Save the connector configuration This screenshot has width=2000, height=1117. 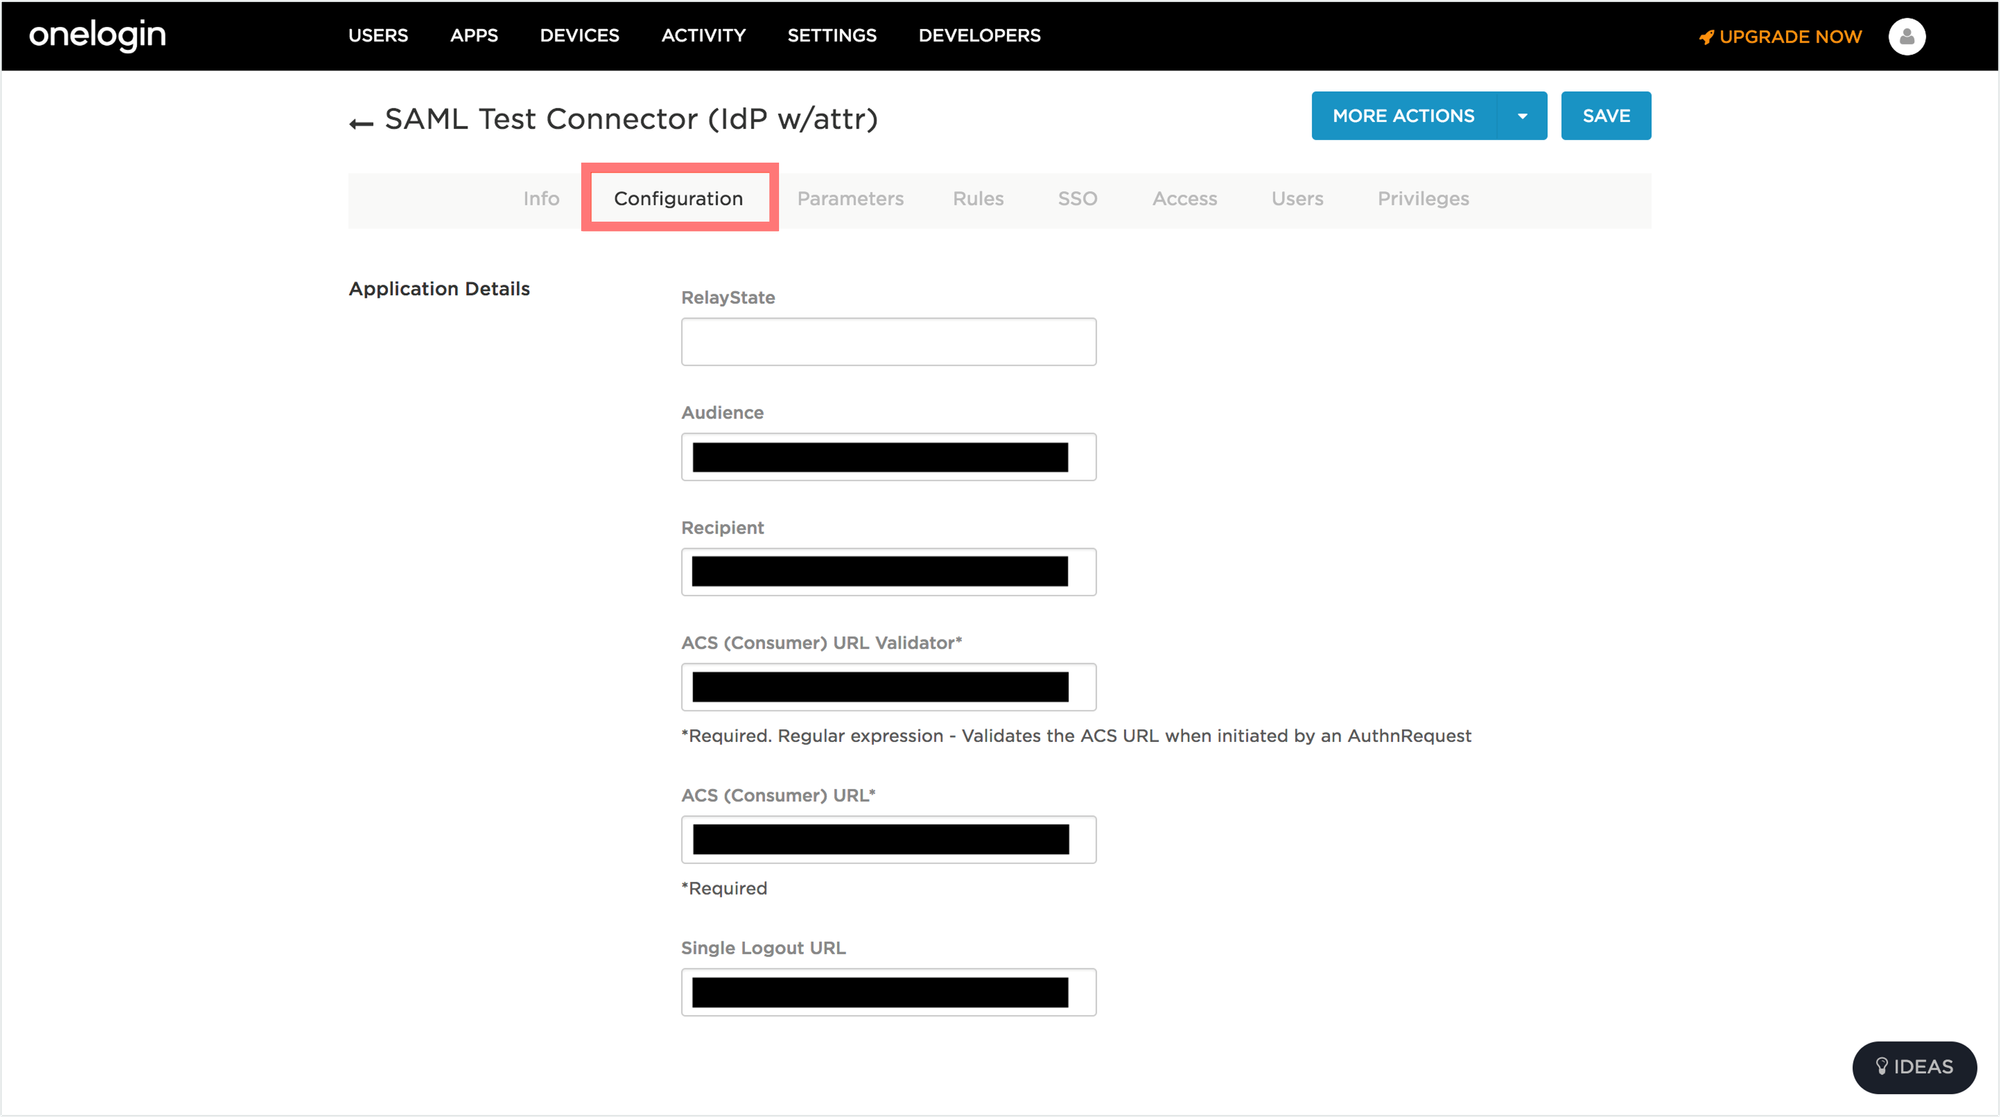pos(1606,116)
